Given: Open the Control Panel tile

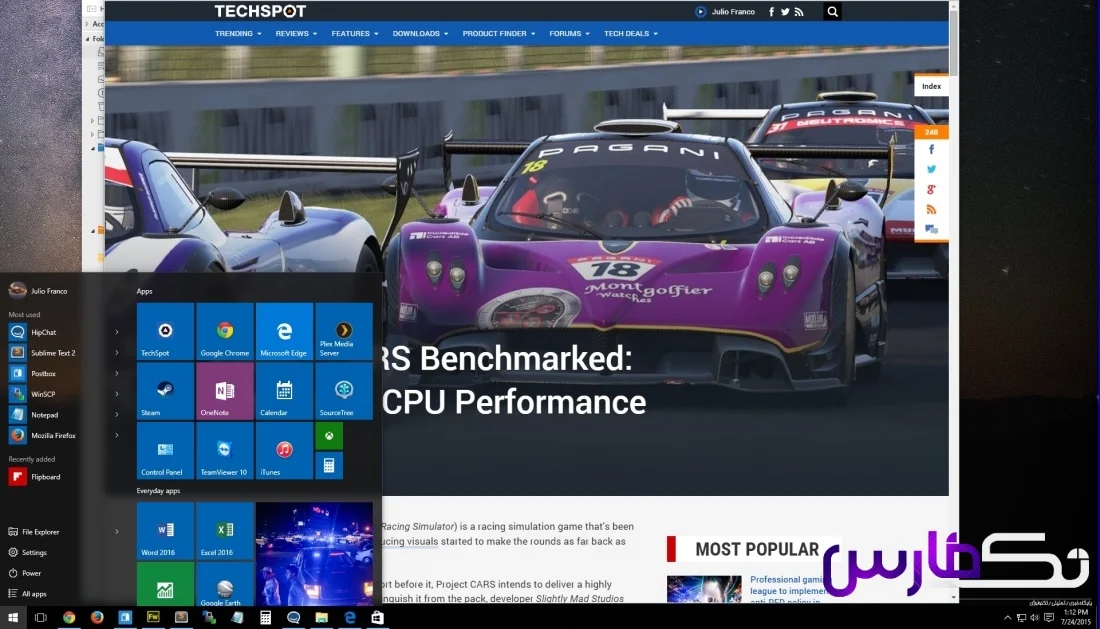Looking at the screenshot, I should (x=165, y=451).
